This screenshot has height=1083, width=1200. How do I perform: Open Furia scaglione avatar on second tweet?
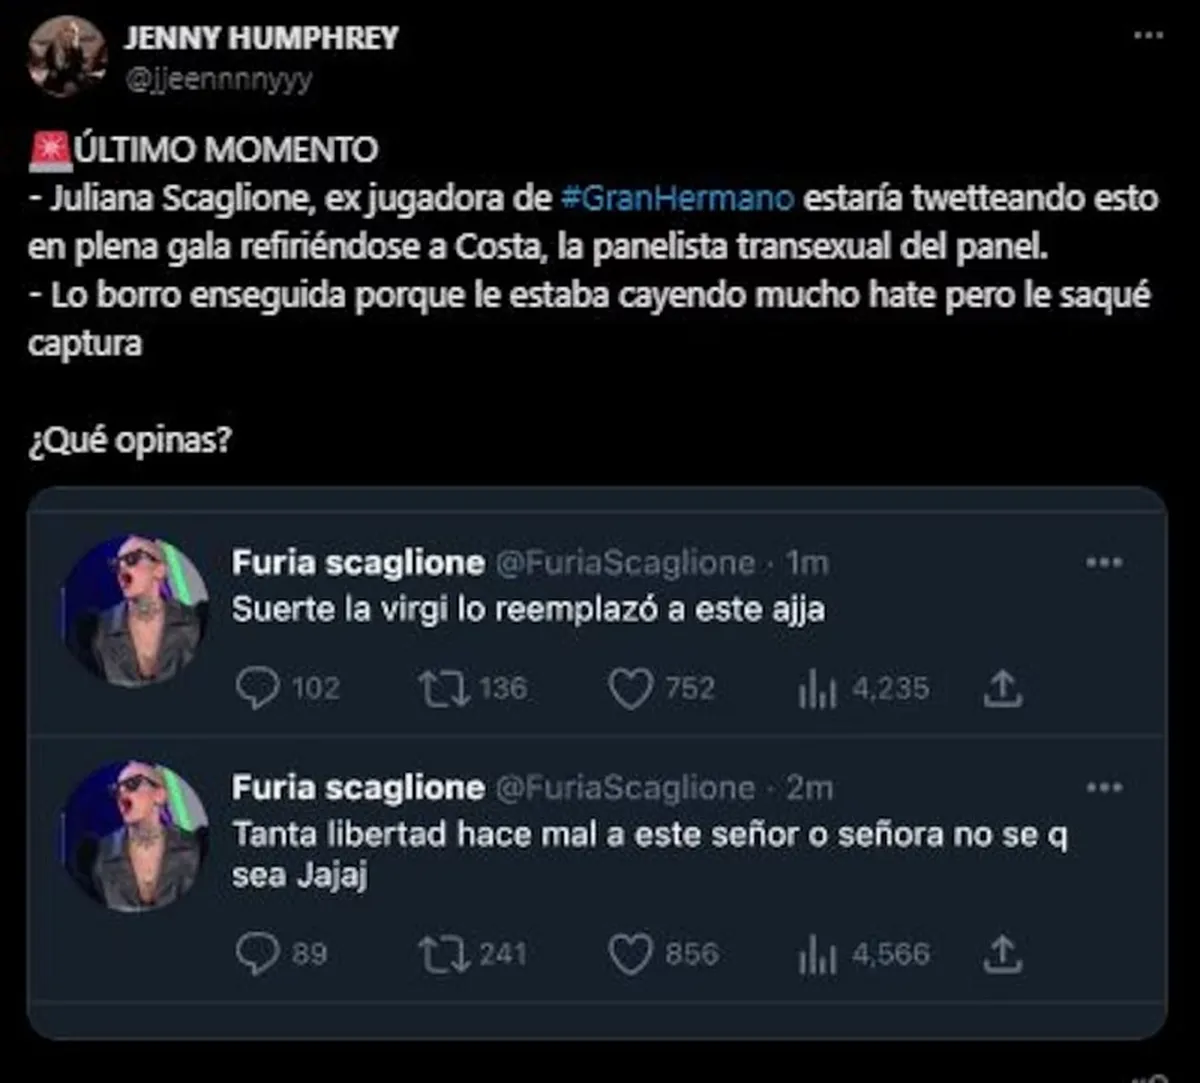136,836
